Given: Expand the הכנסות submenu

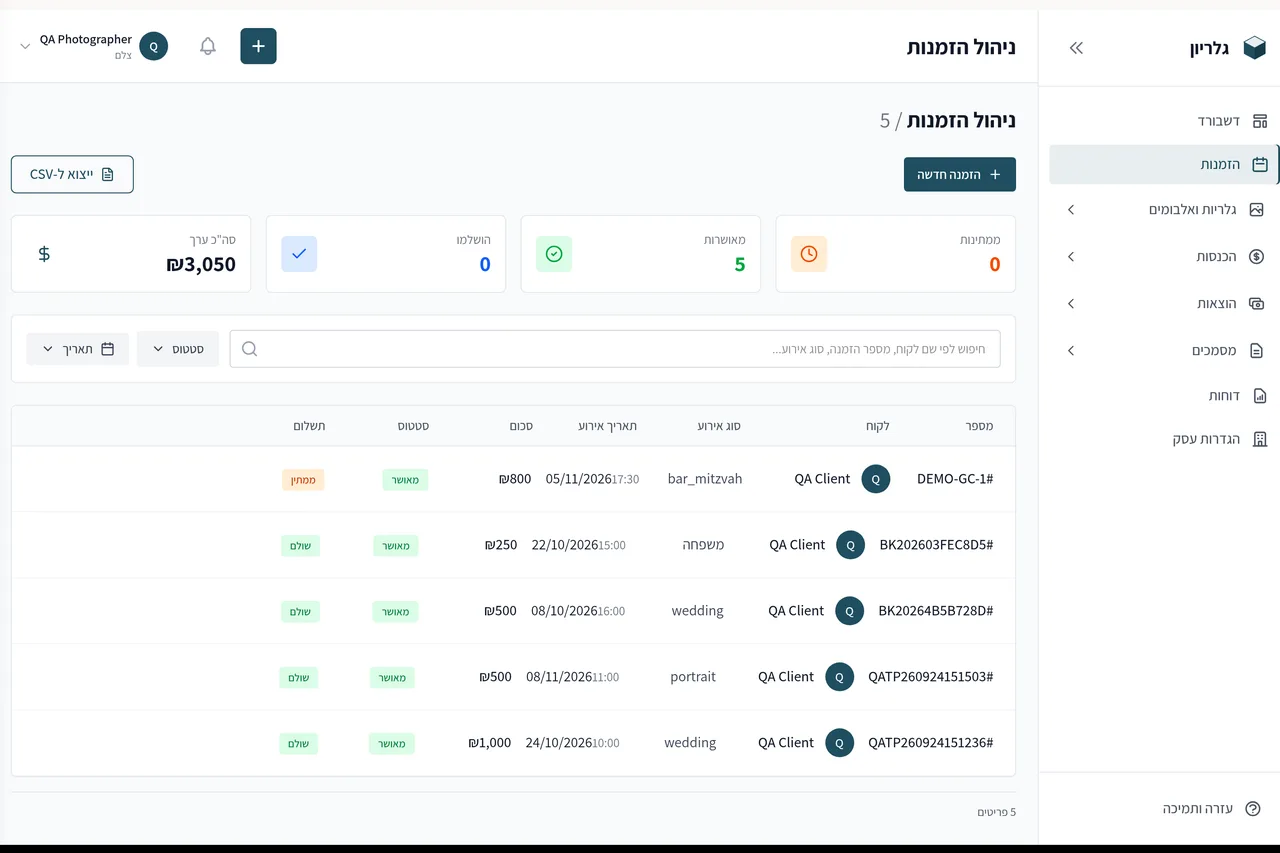Looking at the screenshot, I should (1071, 257).
